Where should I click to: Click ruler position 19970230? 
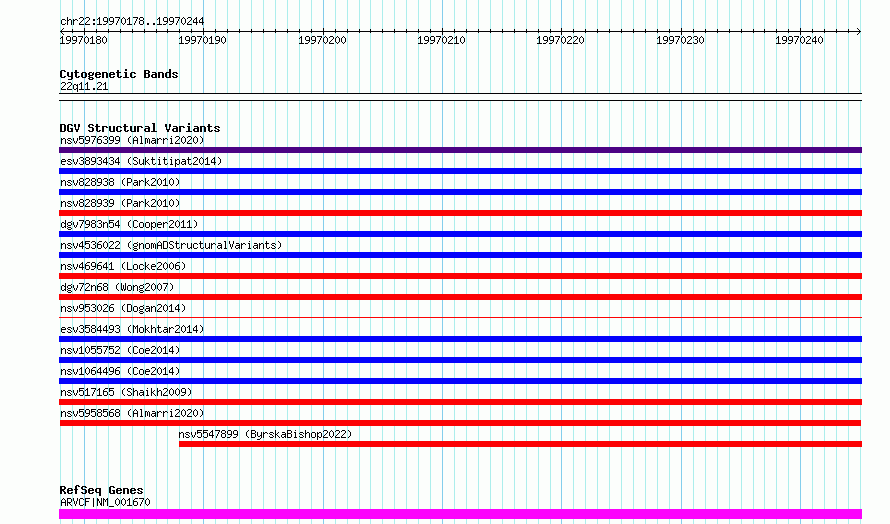(x=681, y=40)
